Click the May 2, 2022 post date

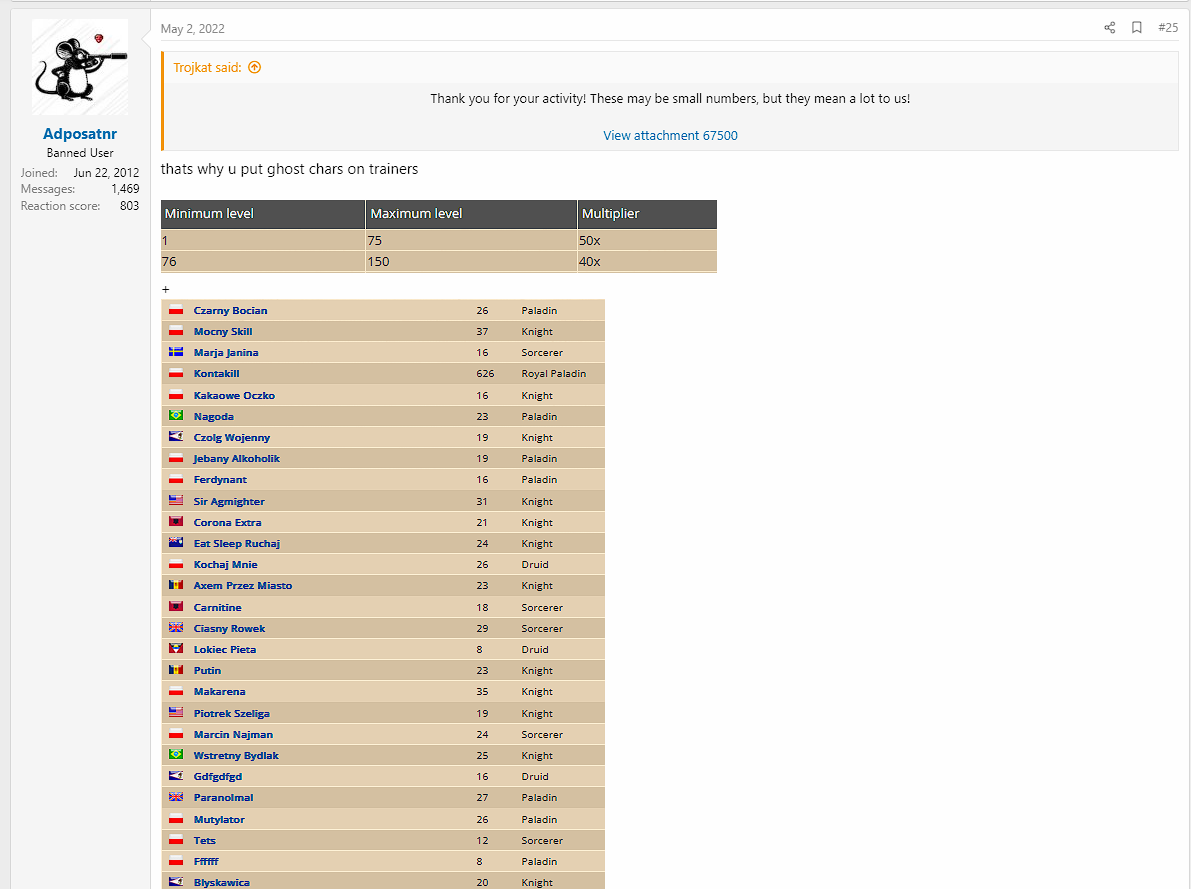click(x=193, y=29)
